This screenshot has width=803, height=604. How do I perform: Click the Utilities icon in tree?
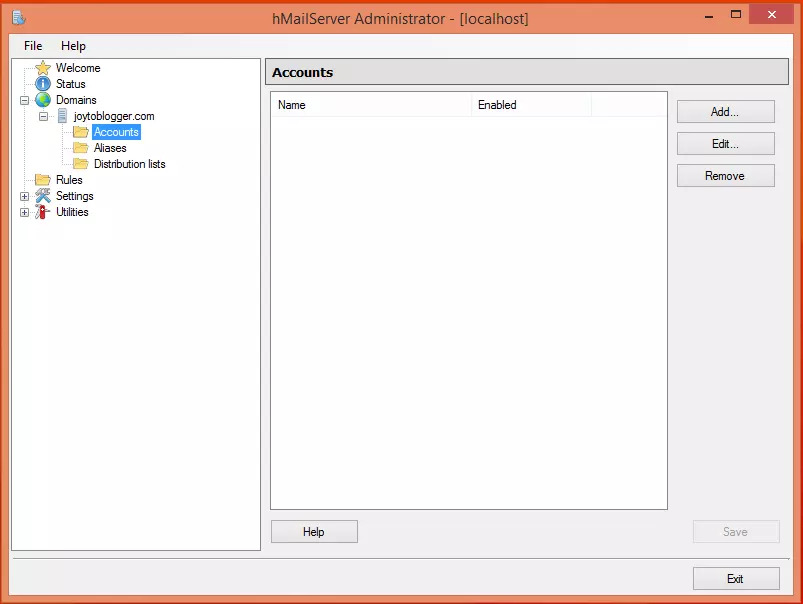tap(43, 212)
